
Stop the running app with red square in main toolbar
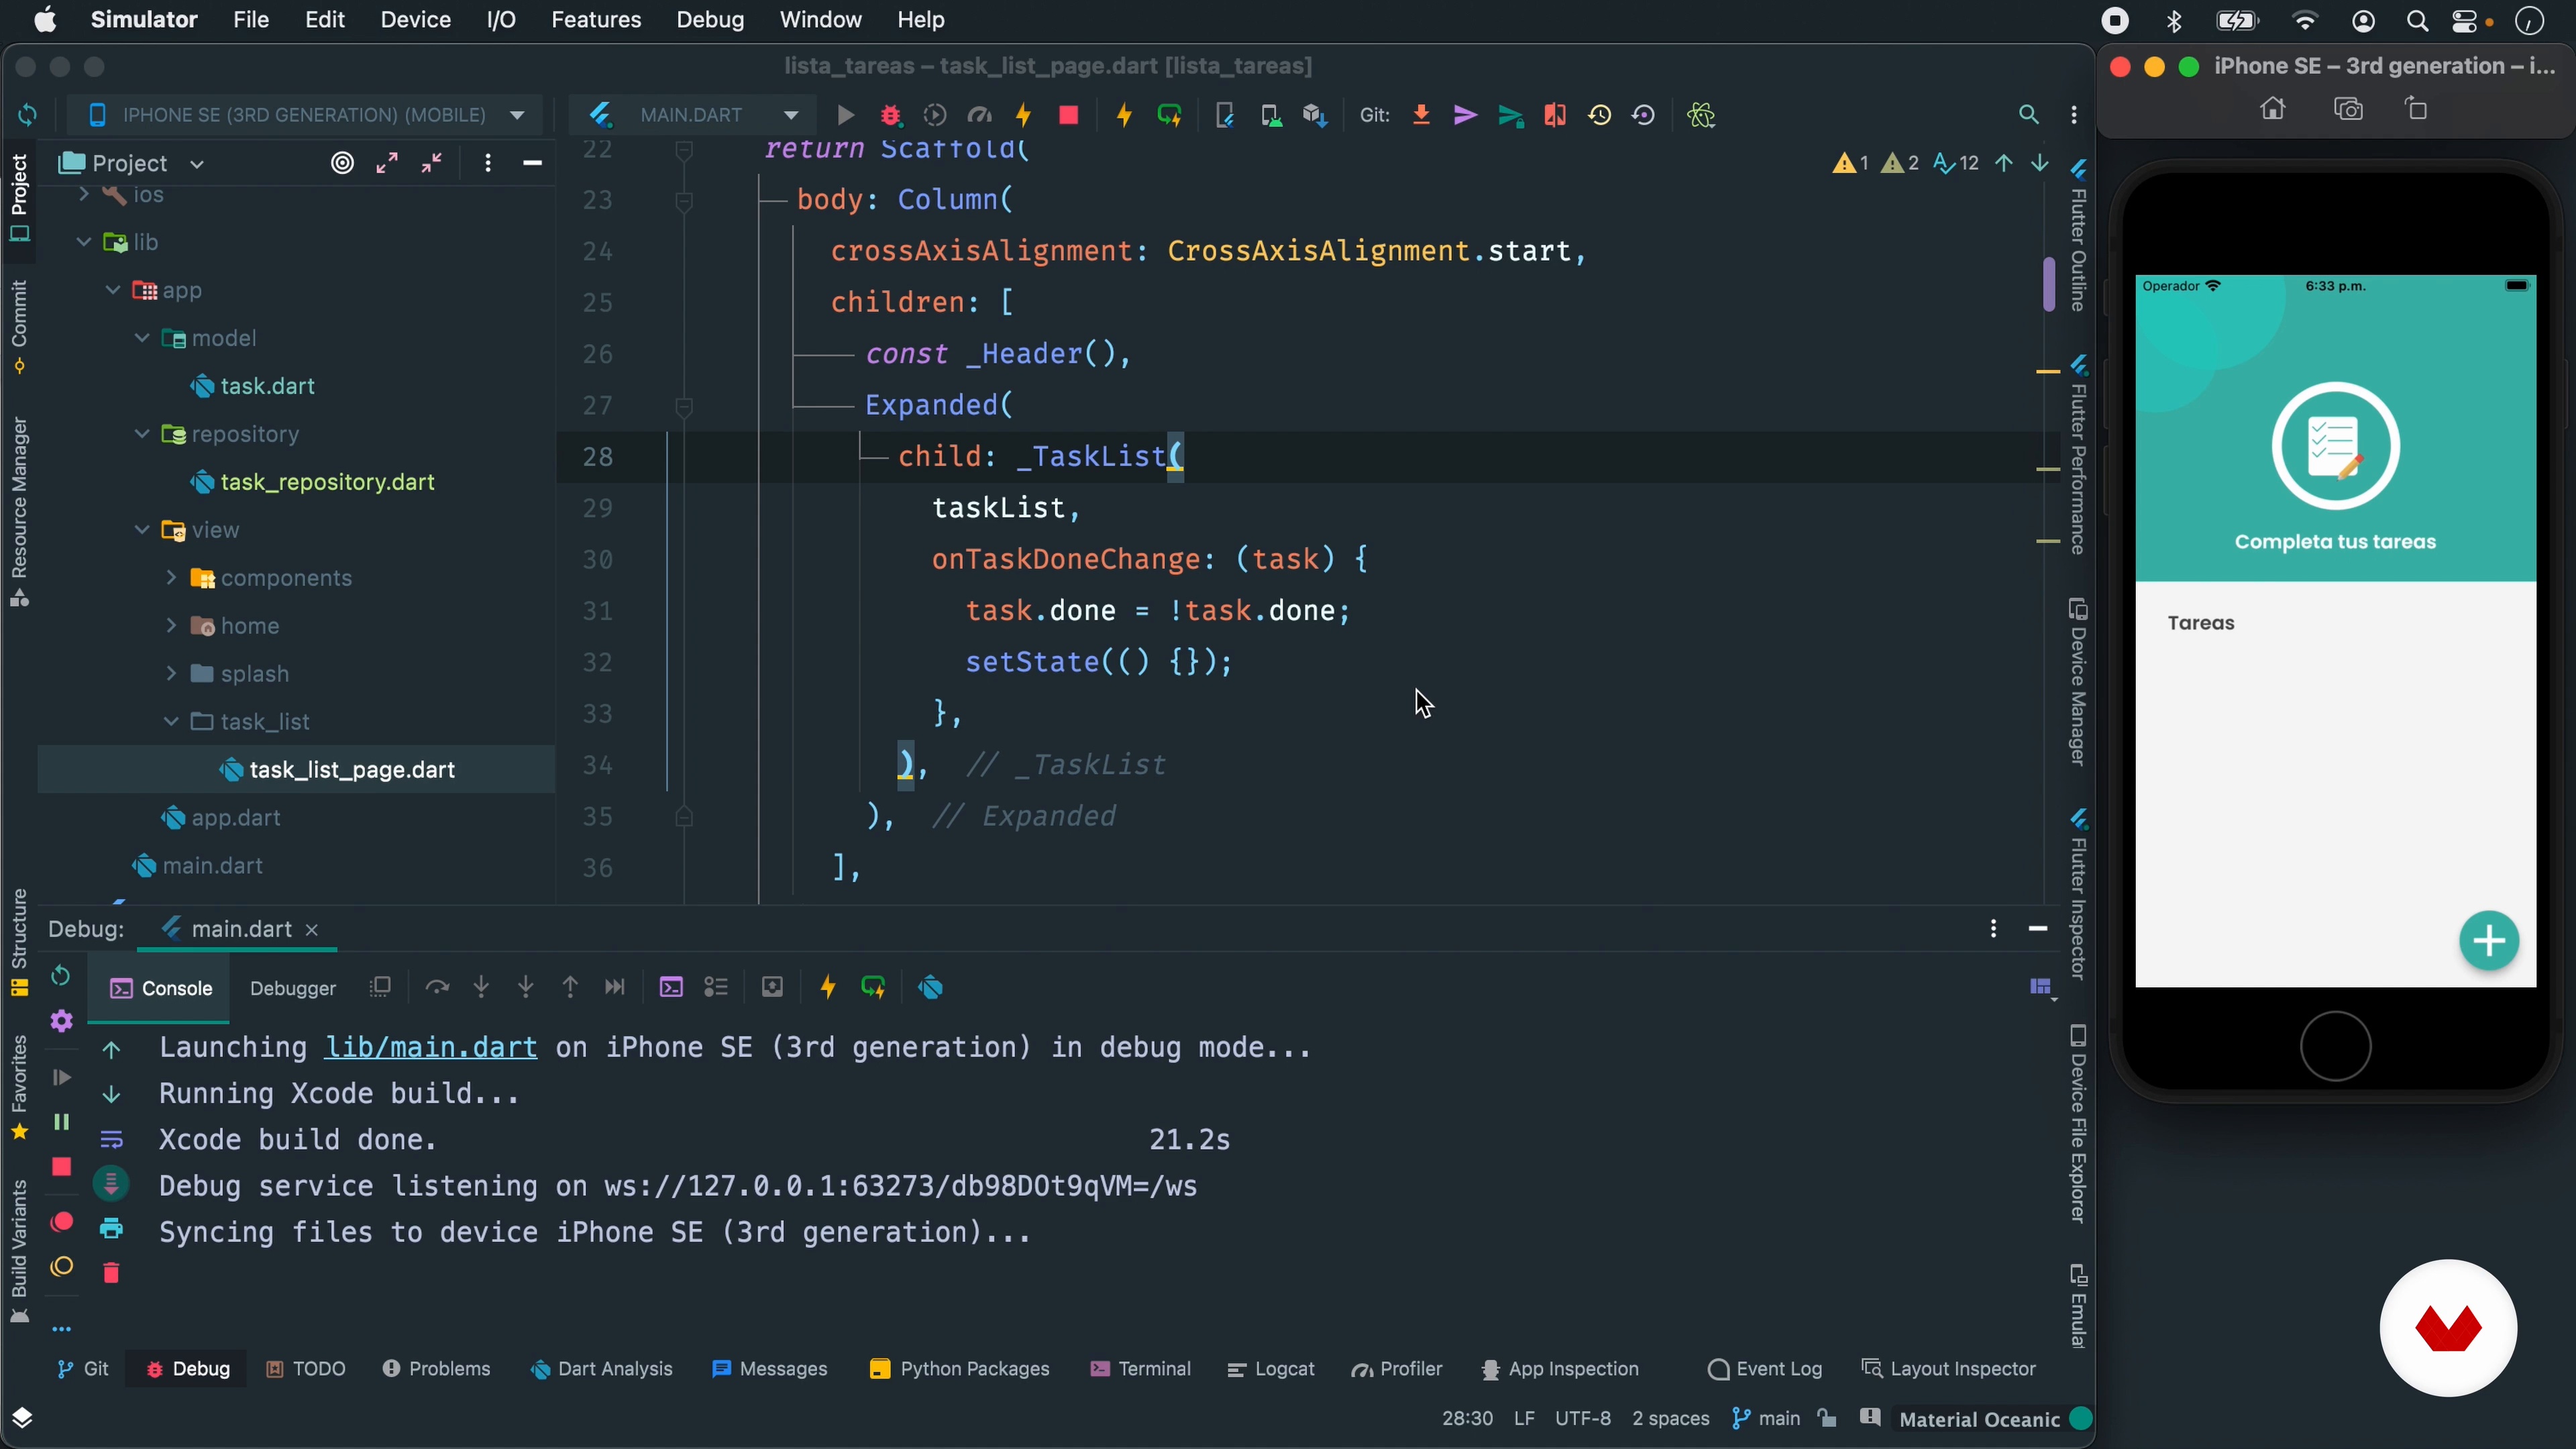pyautogui.click(x=1068, y=115)
